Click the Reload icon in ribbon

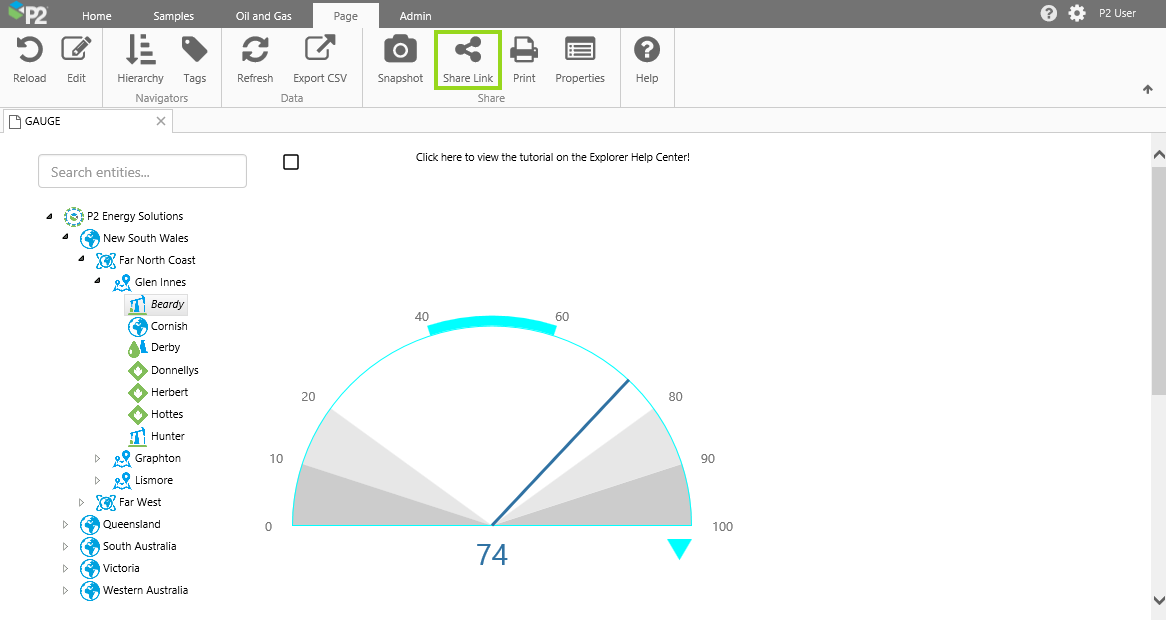tap(29, 50)
